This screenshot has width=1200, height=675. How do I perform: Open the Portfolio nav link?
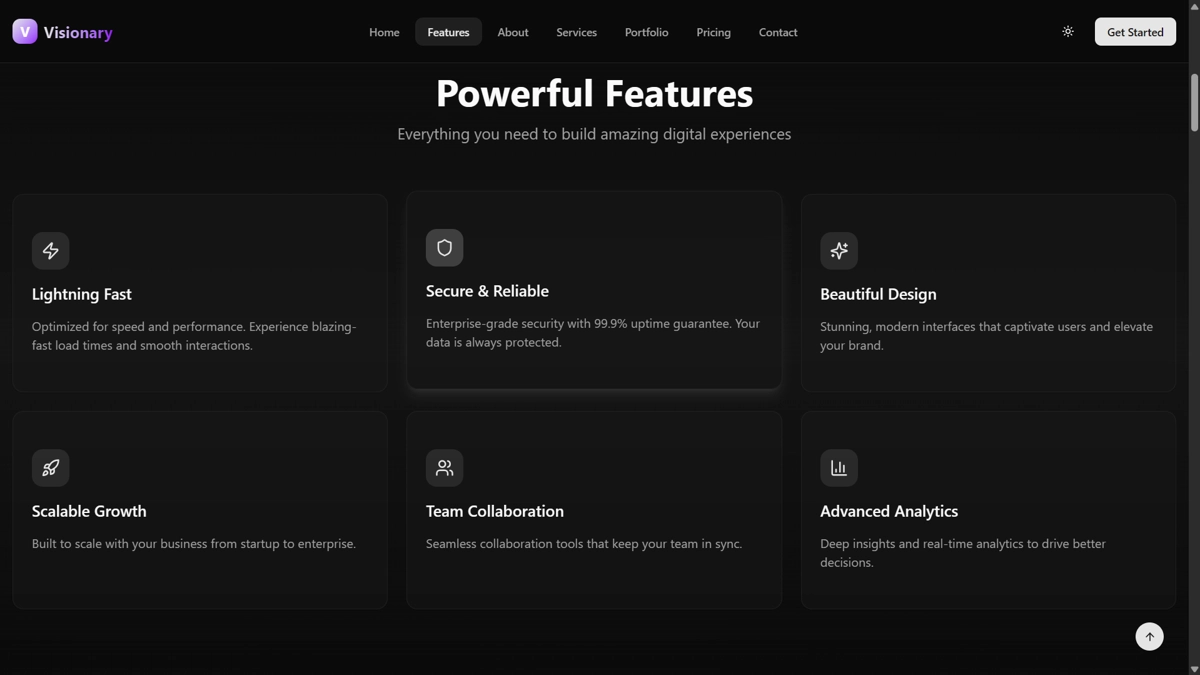pyautogui.click(x=646, y=32)
